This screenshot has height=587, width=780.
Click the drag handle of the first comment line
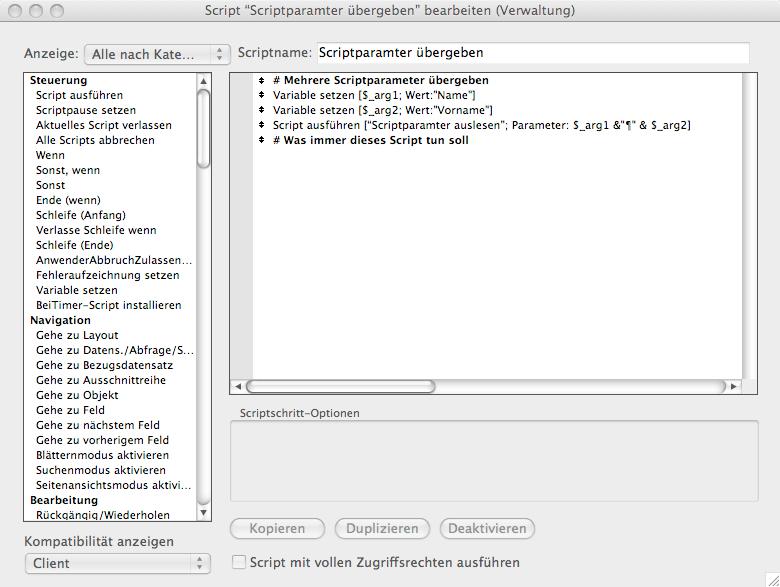tap(261, 80)
